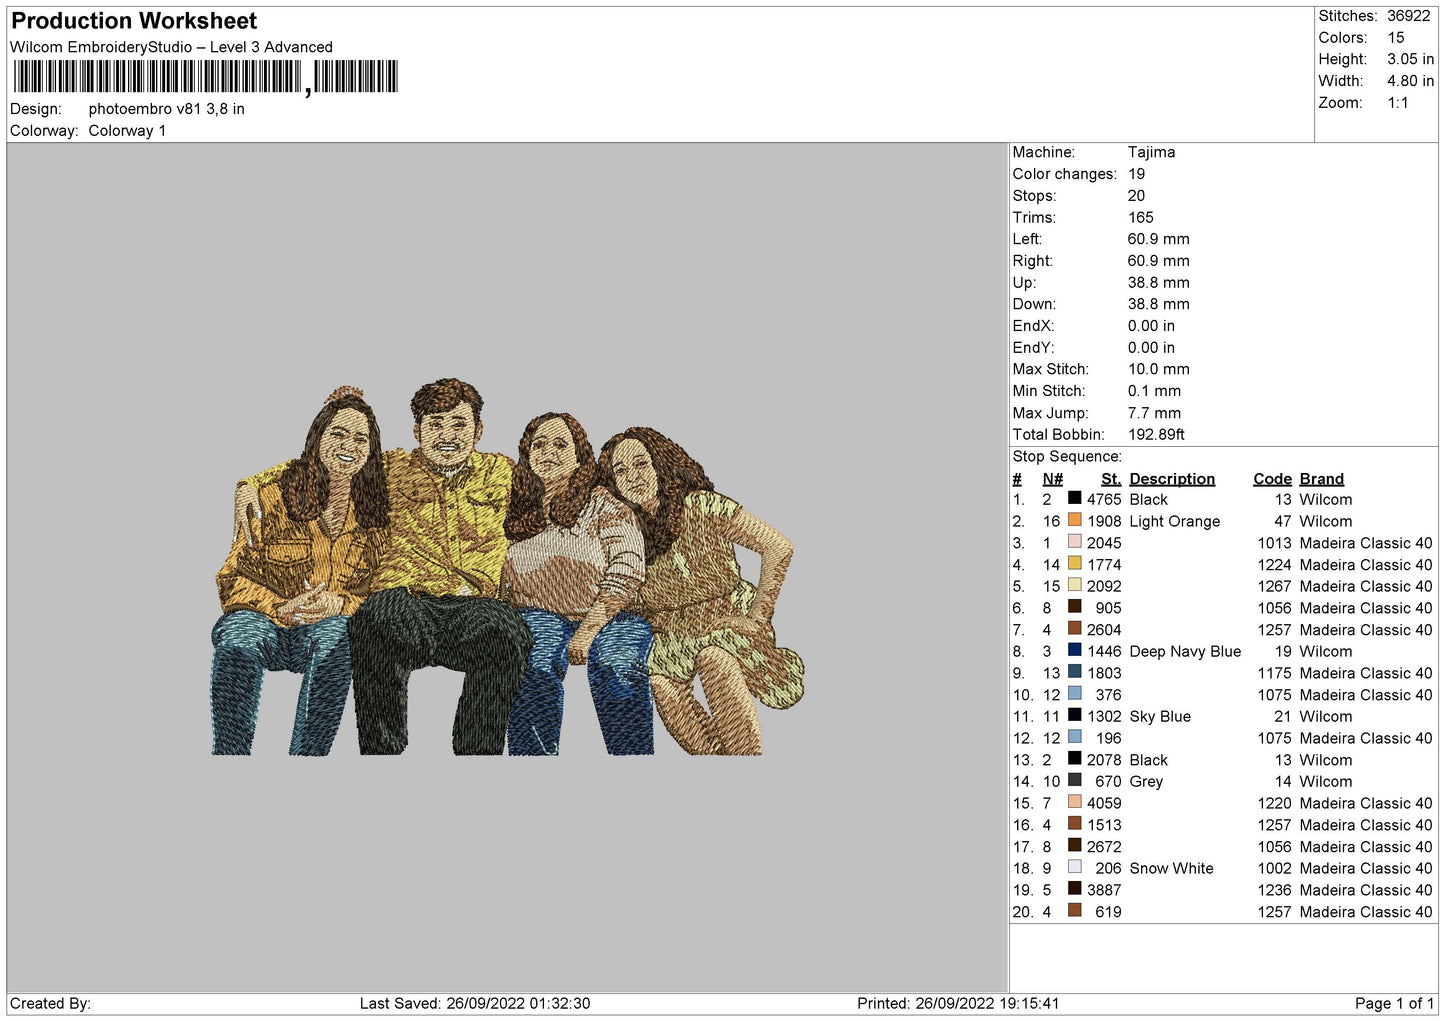The image size is (1445, 1021).
Task: Click the Zoom value '1:1'
Action: (x=1397, y=103)
